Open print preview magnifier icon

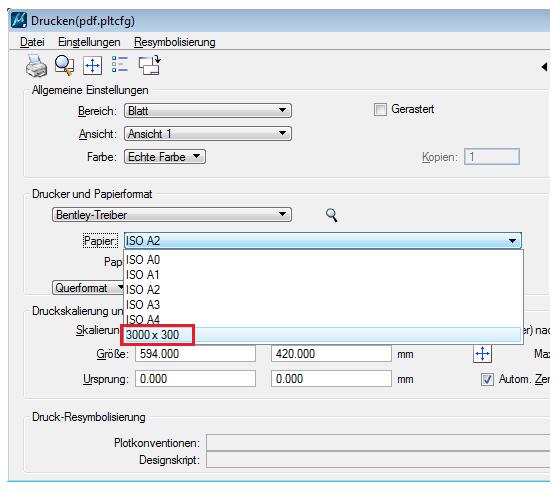coord(64,66)
